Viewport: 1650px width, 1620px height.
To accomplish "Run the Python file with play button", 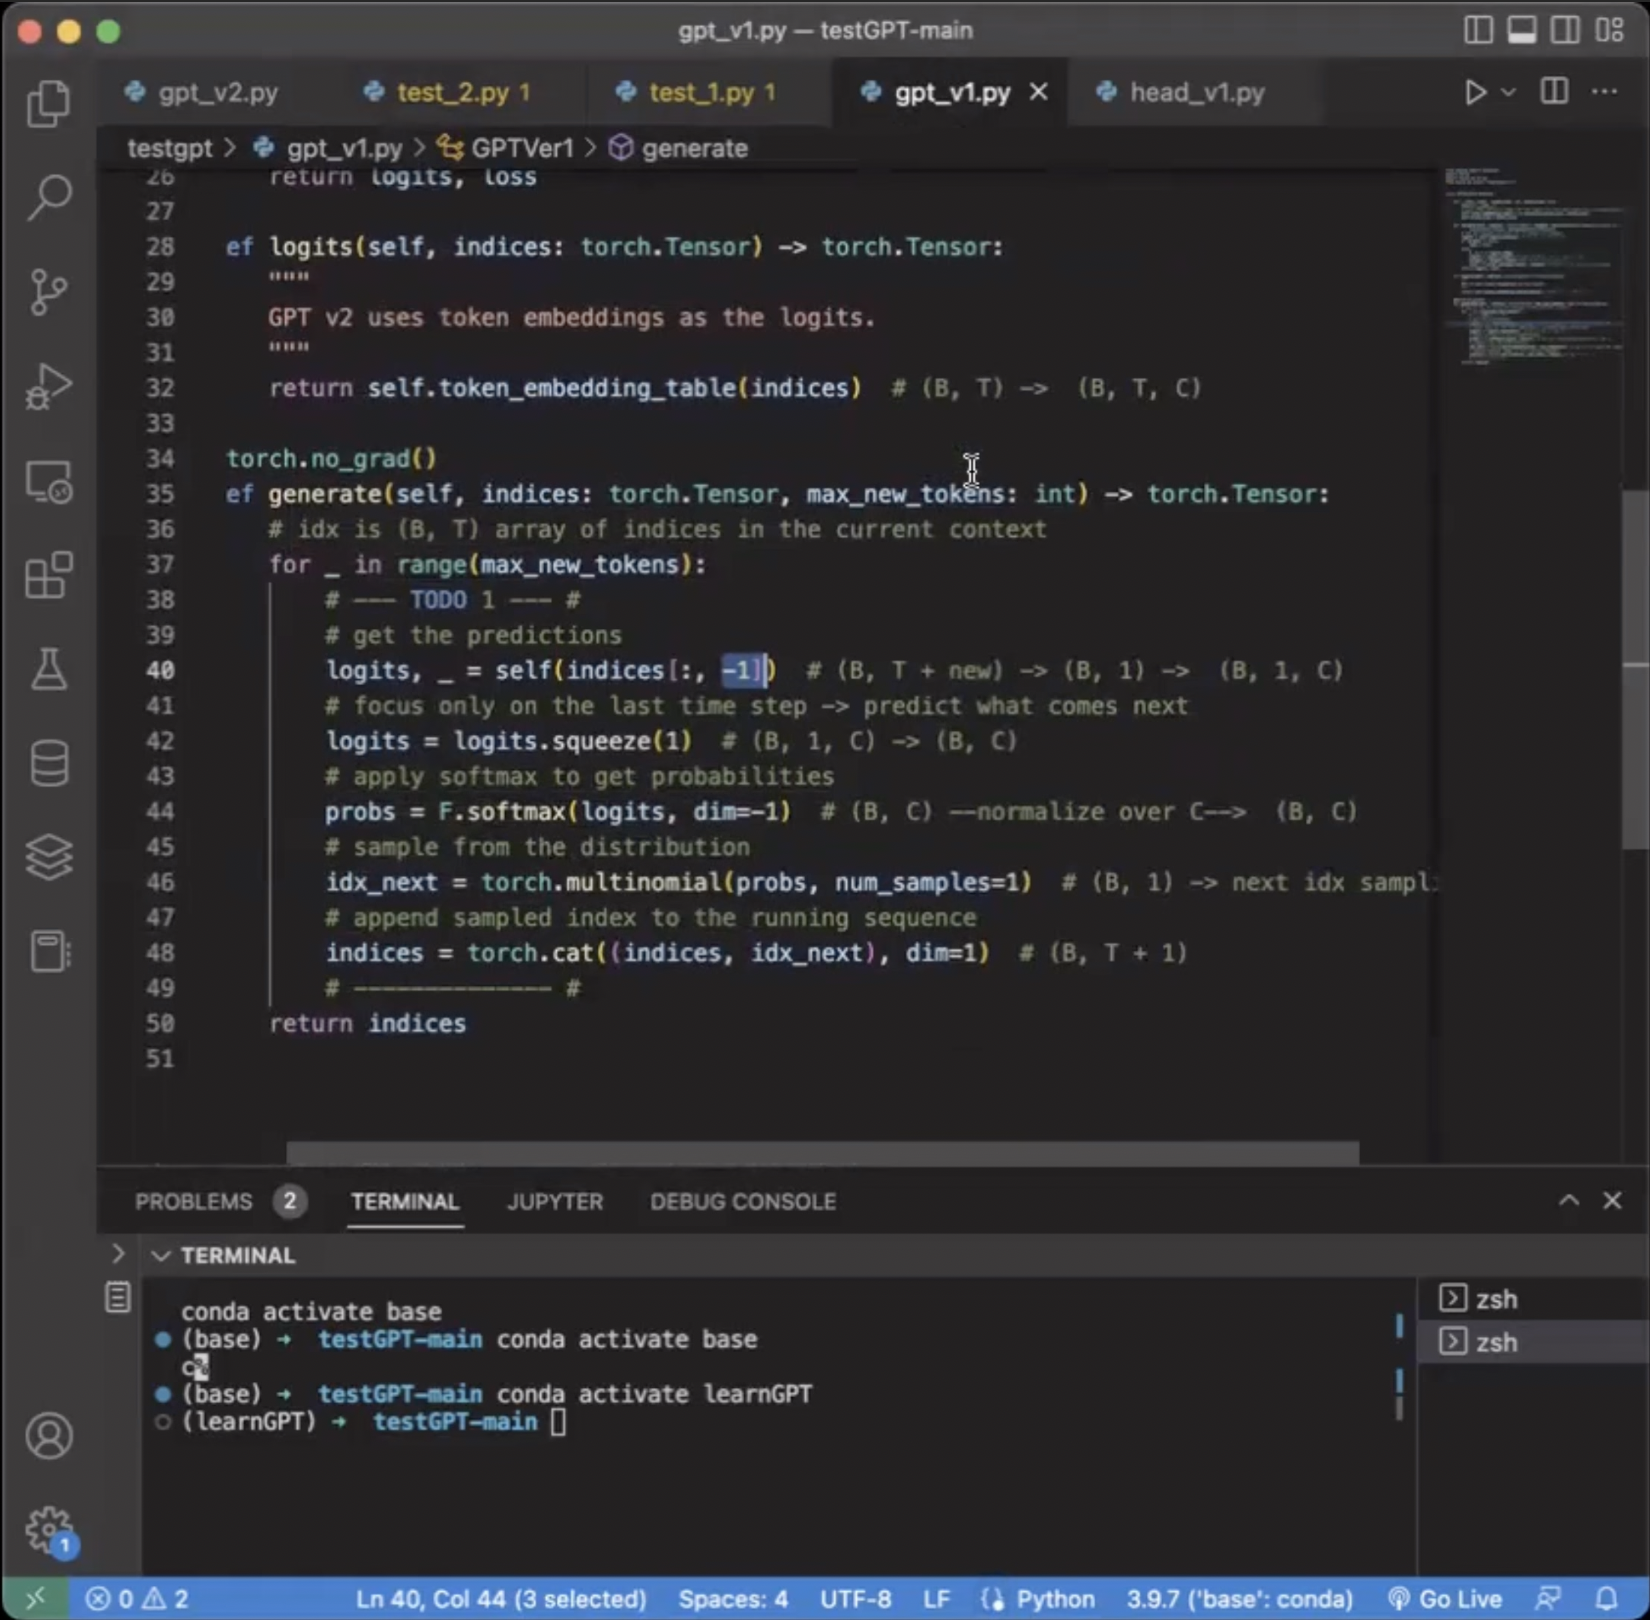I will click(1475, 92).
